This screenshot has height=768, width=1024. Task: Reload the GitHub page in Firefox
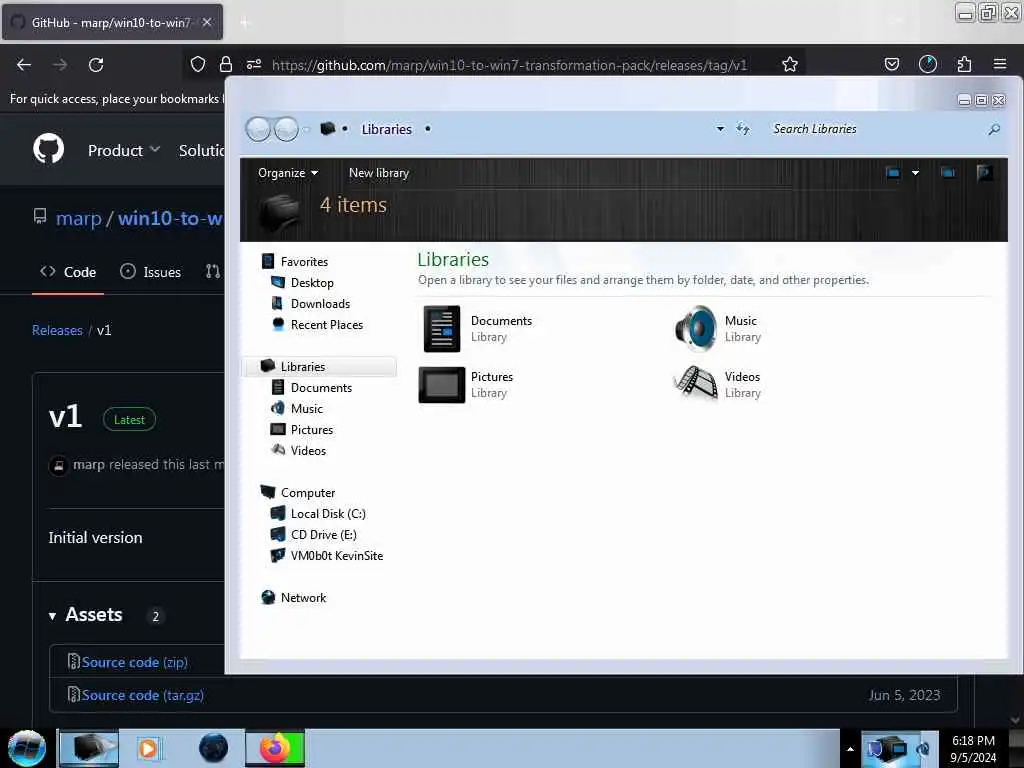click(x=96, y=65)
